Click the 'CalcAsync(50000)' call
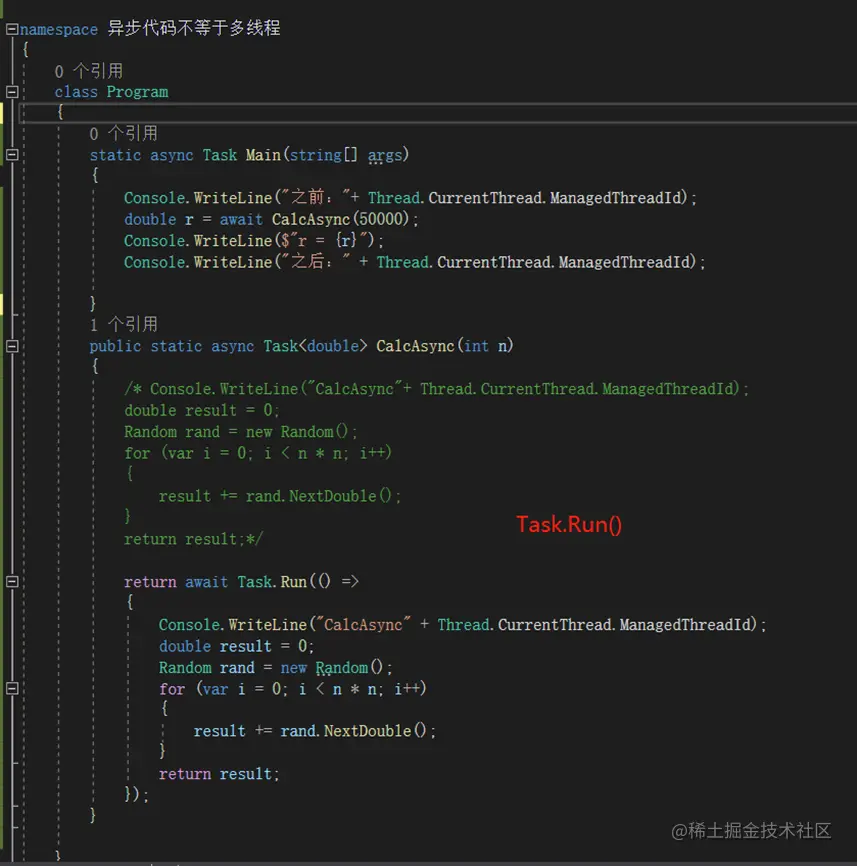 coord(340,219)
